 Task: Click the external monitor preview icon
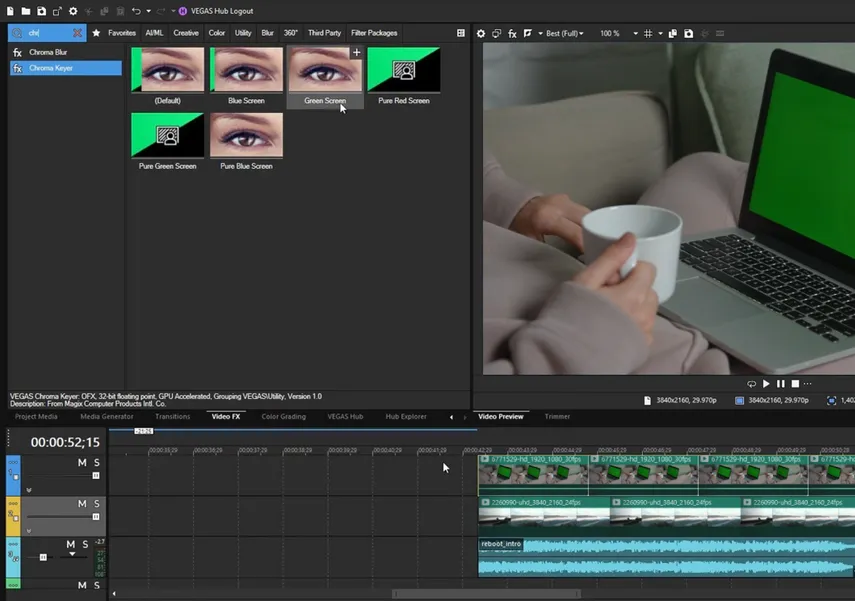[496, 34]
